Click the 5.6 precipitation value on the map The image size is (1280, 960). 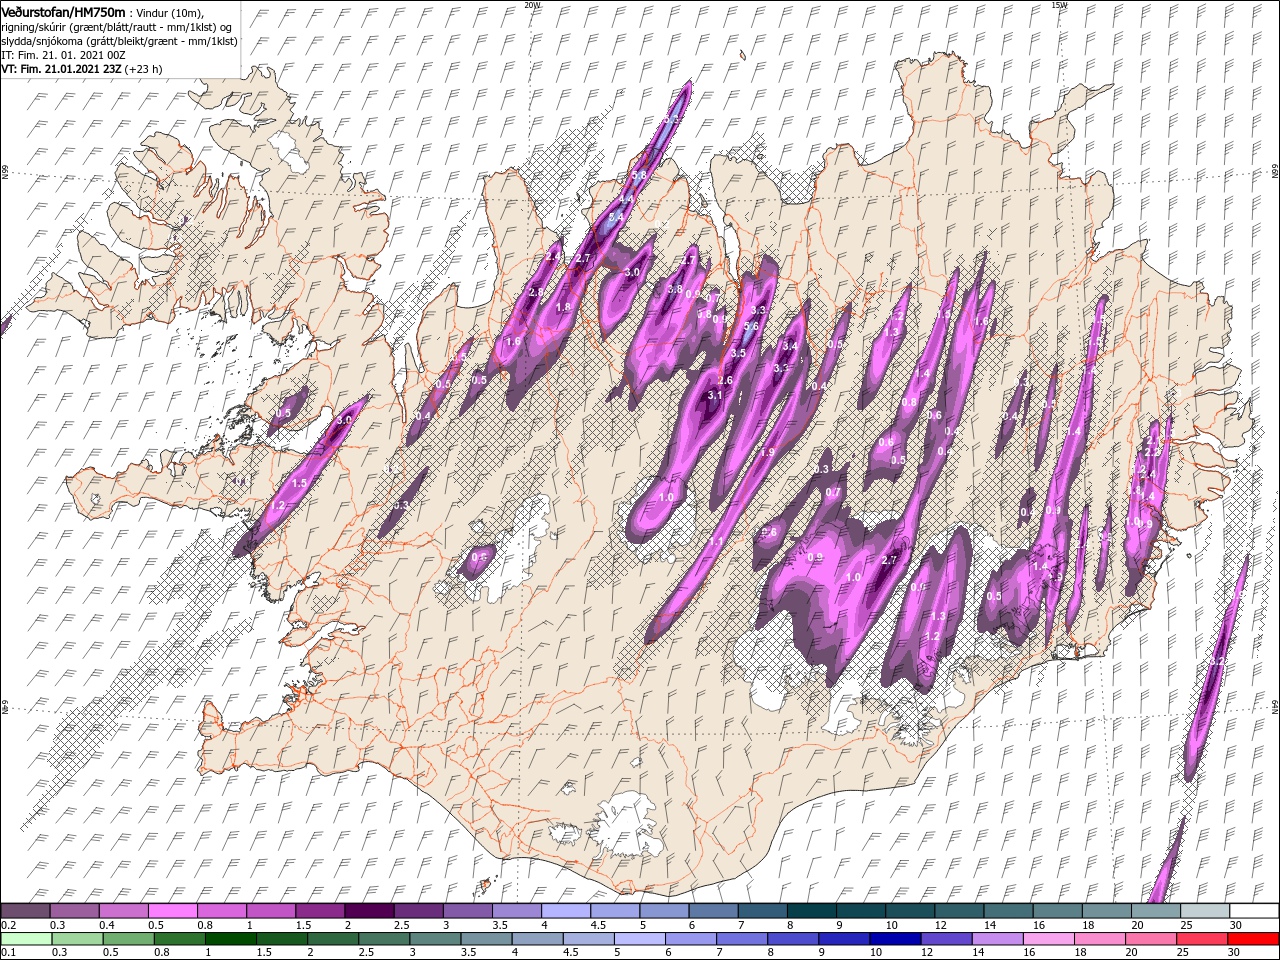[752, 326]
